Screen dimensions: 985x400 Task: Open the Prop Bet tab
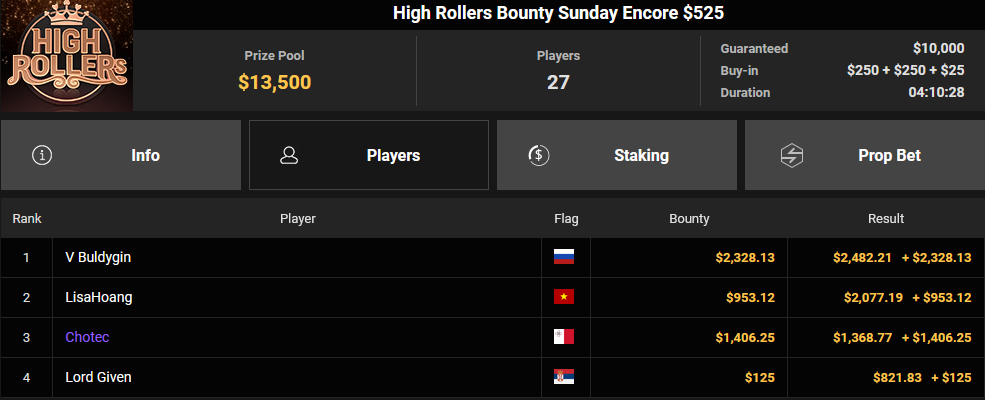[864, 155]
